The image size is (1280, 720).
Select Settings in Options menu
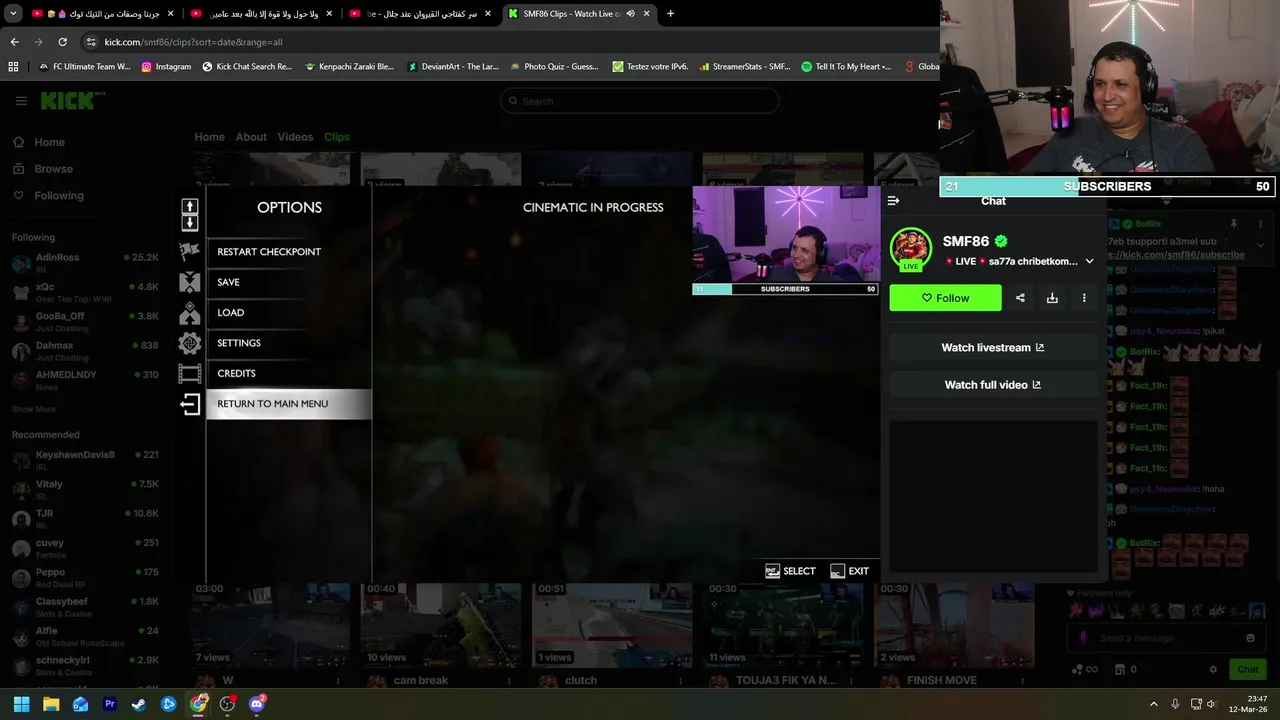289,343
